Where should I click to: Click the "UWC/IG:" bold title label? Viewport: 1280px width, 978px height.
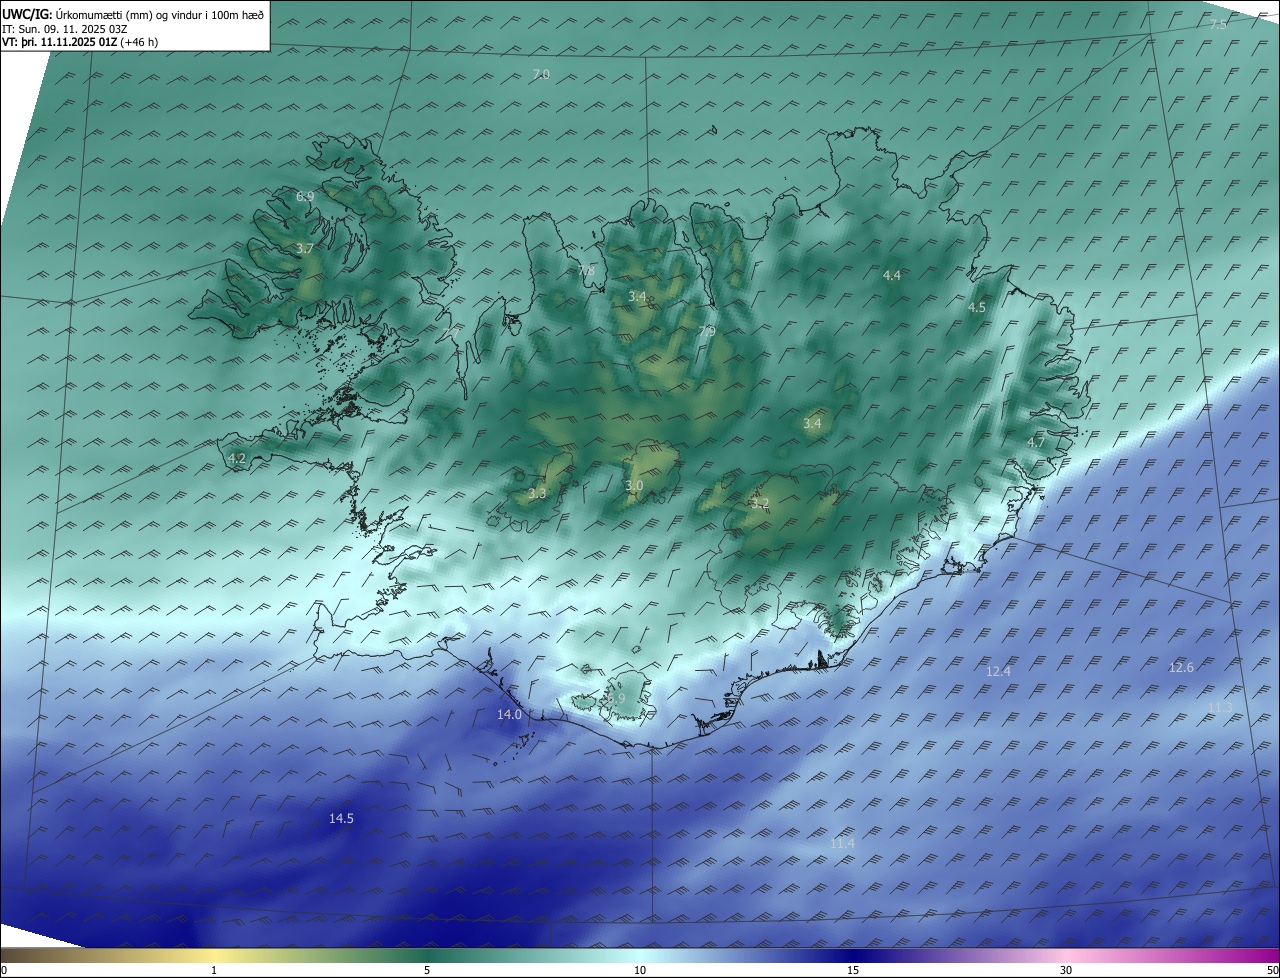pos(26,14)
